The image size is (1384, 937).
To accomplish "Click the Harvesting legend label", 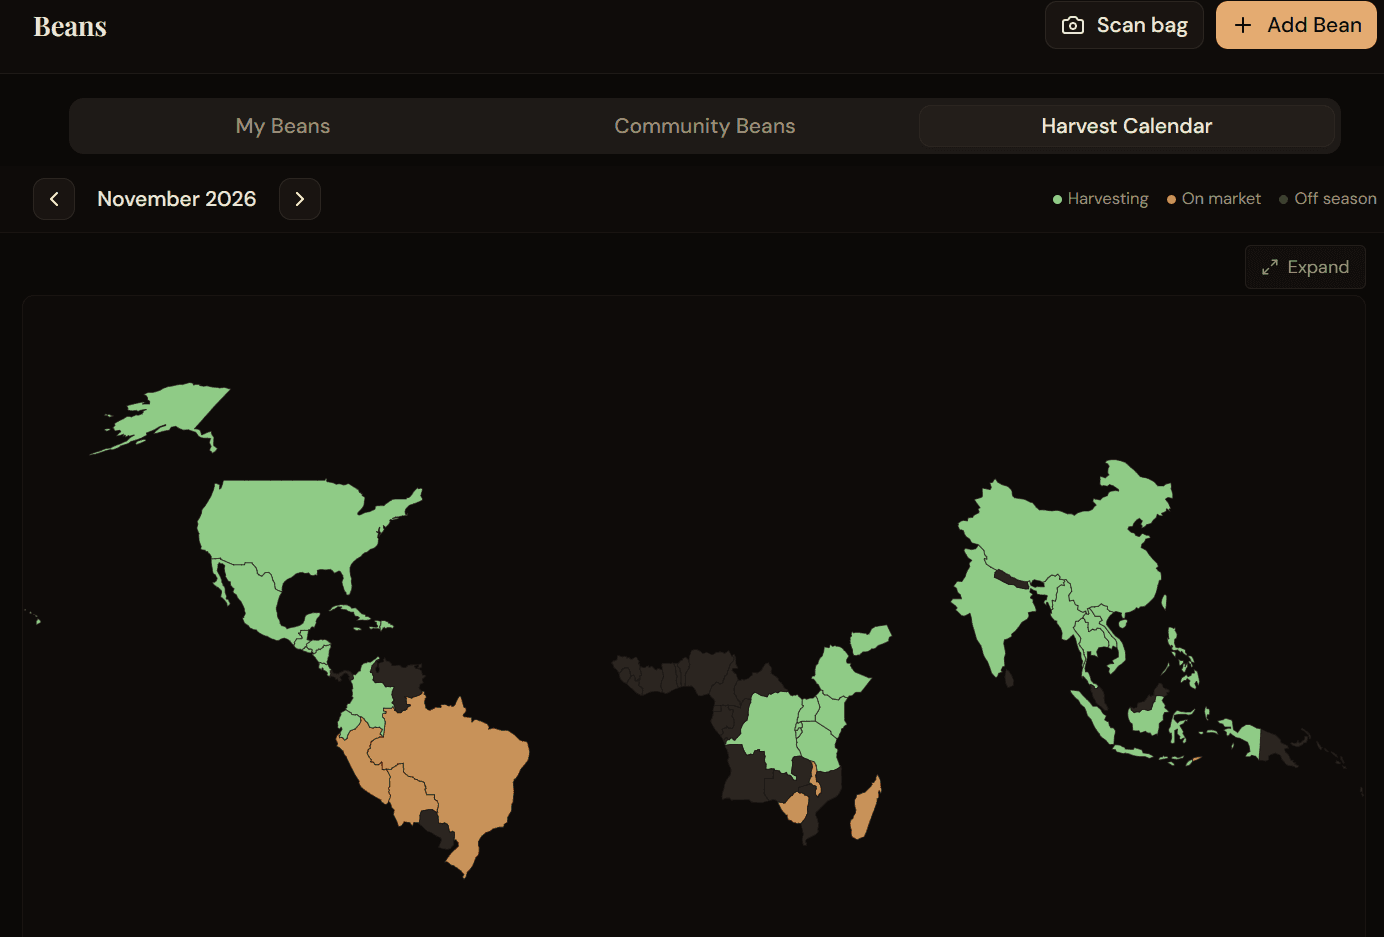I will coord(1108,199).
